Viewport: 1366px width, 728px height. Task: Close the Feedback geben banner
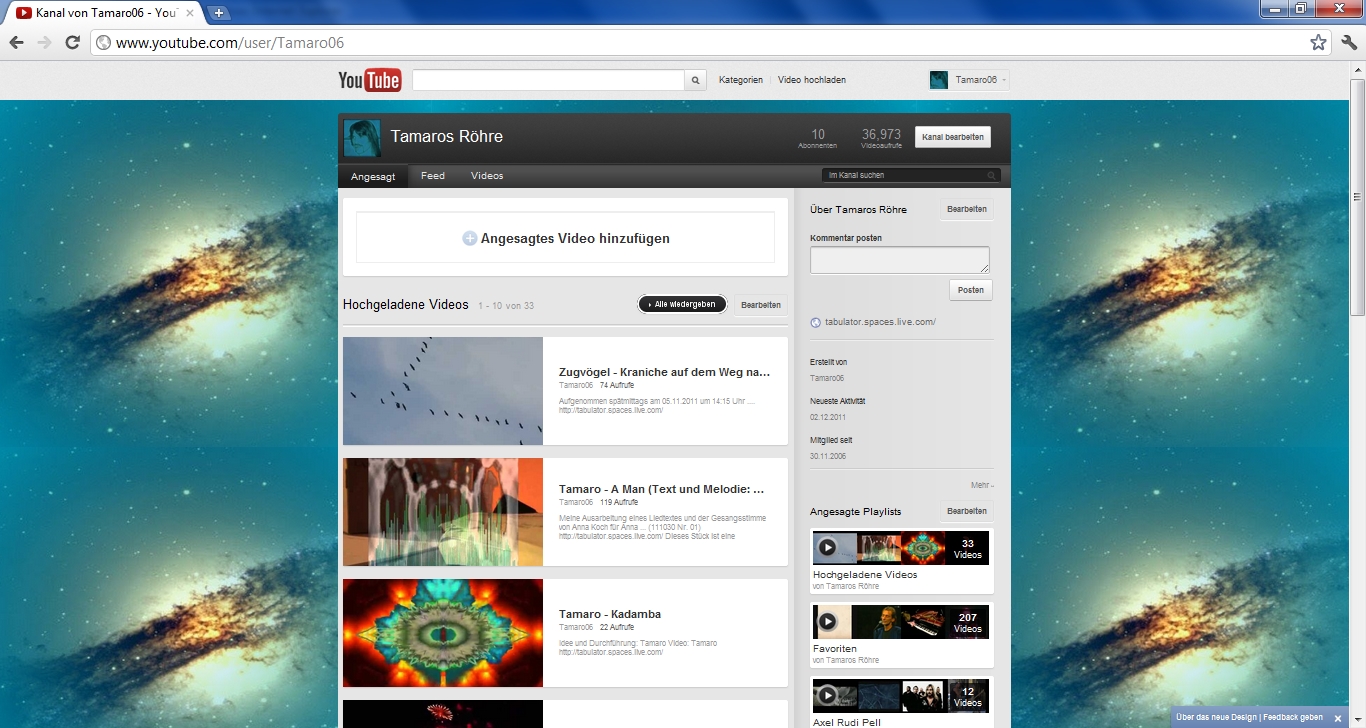pyautogui.click(x=1338, y=718)
